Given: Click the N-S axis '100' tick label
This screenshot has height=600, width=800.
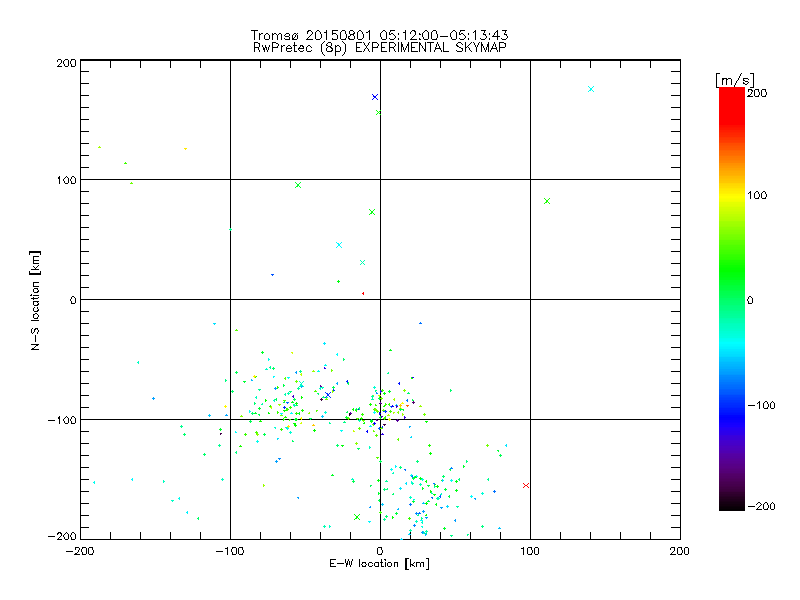Looking at the screenshot, I should pos(66,180).
